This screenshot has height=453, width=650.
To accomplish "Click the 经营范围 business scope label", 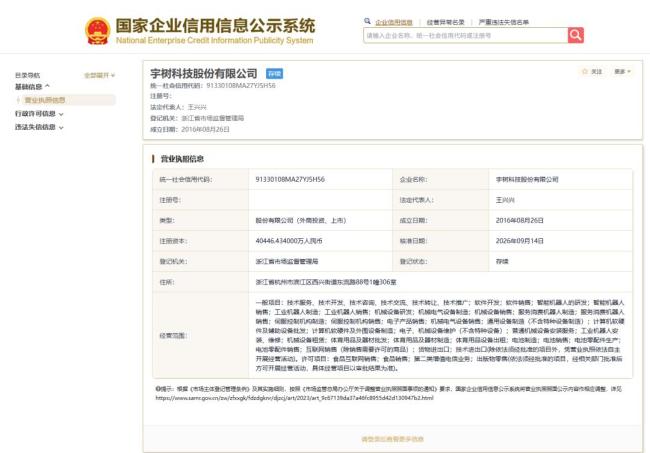I will [173, 335].
